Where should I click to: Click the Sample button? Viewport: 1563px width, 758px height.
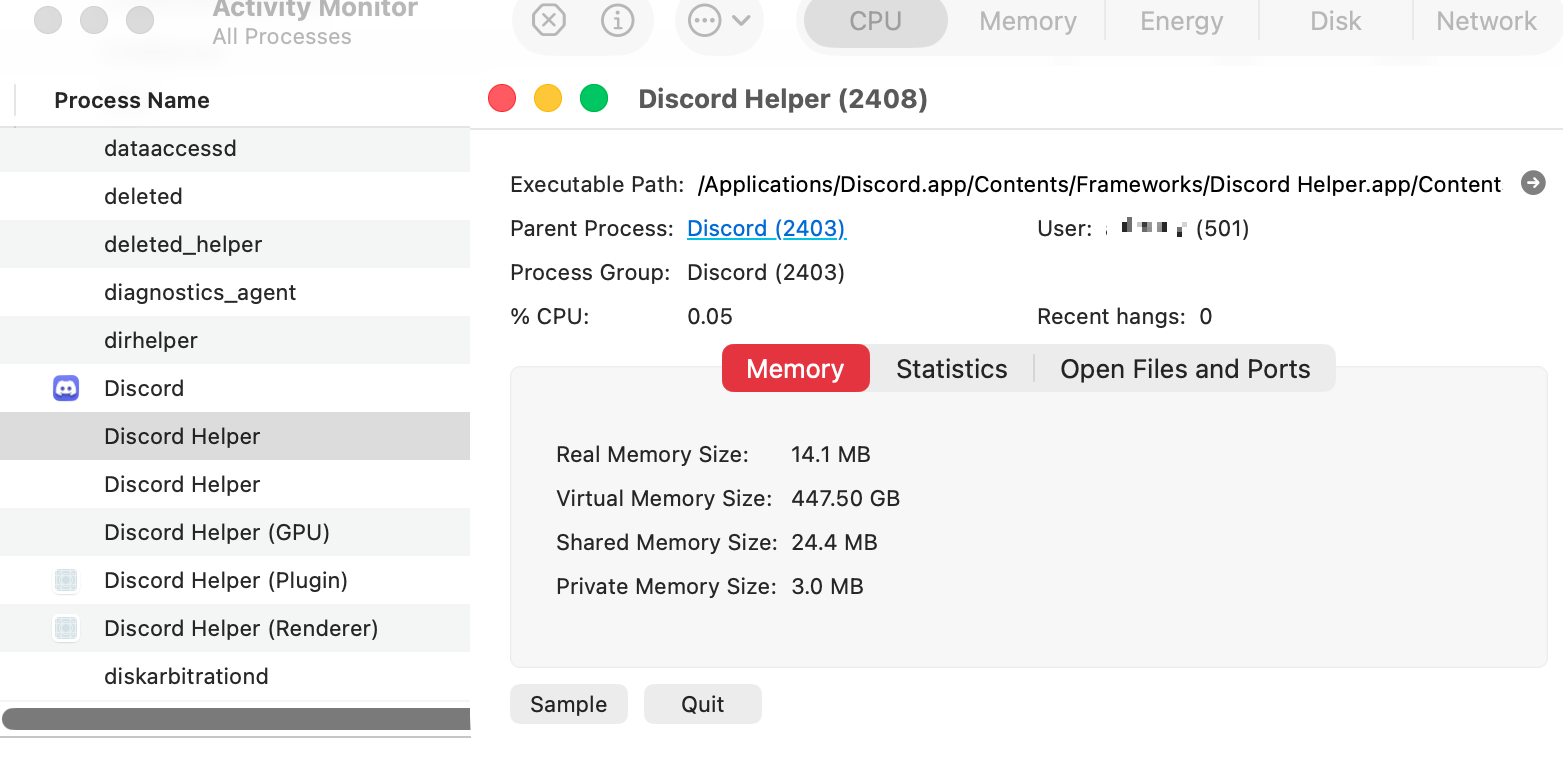point(568,704)
